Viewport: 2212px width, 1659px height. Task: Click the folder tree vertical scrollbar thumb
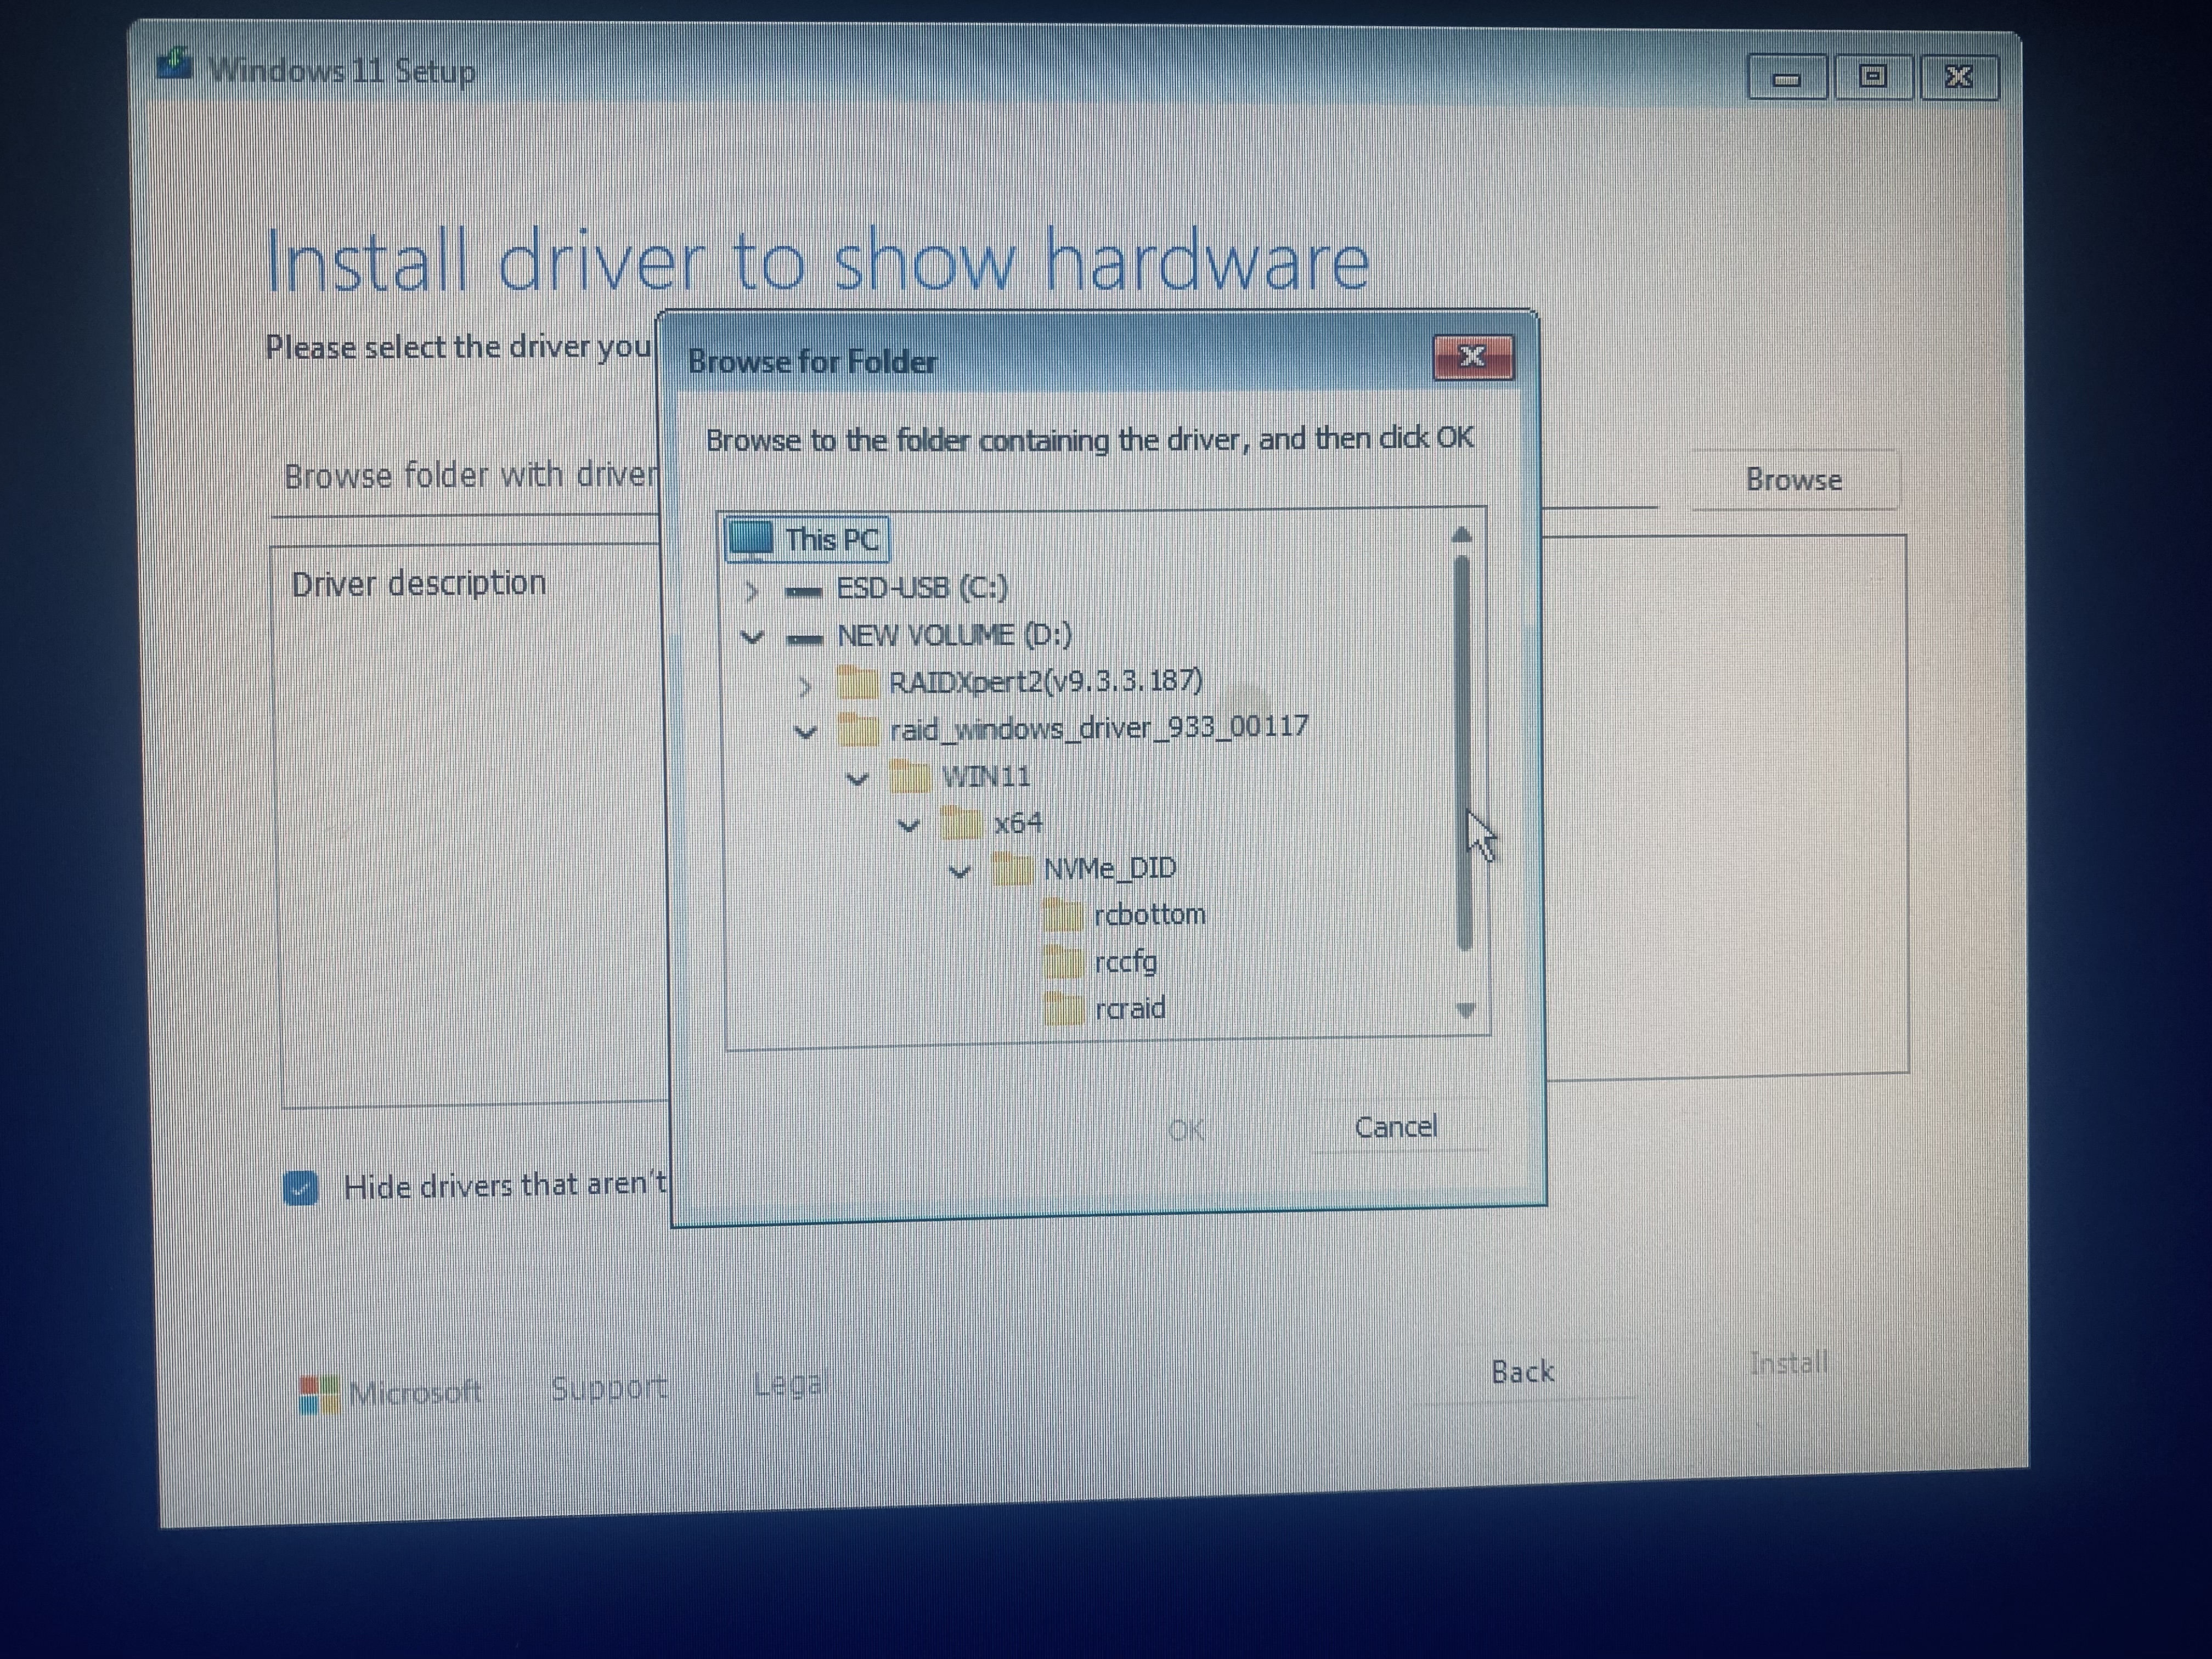pos(1463,752)
